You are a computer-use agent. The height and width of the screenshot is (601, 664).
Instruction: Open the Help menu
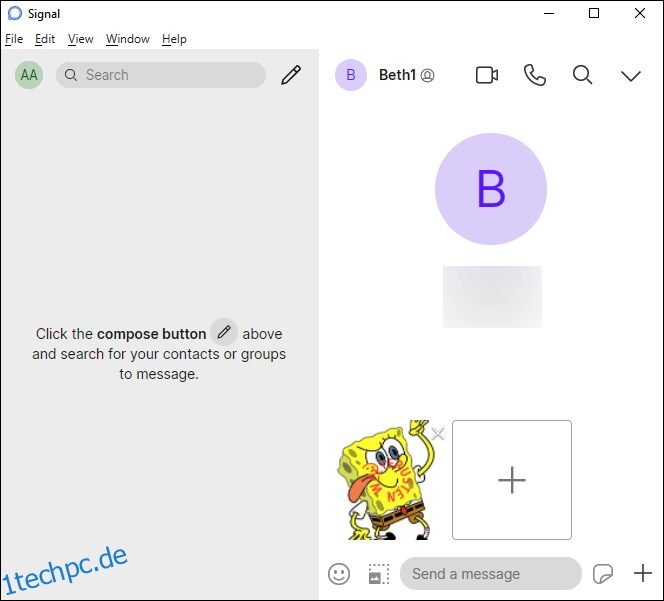(x=174, y=39)
